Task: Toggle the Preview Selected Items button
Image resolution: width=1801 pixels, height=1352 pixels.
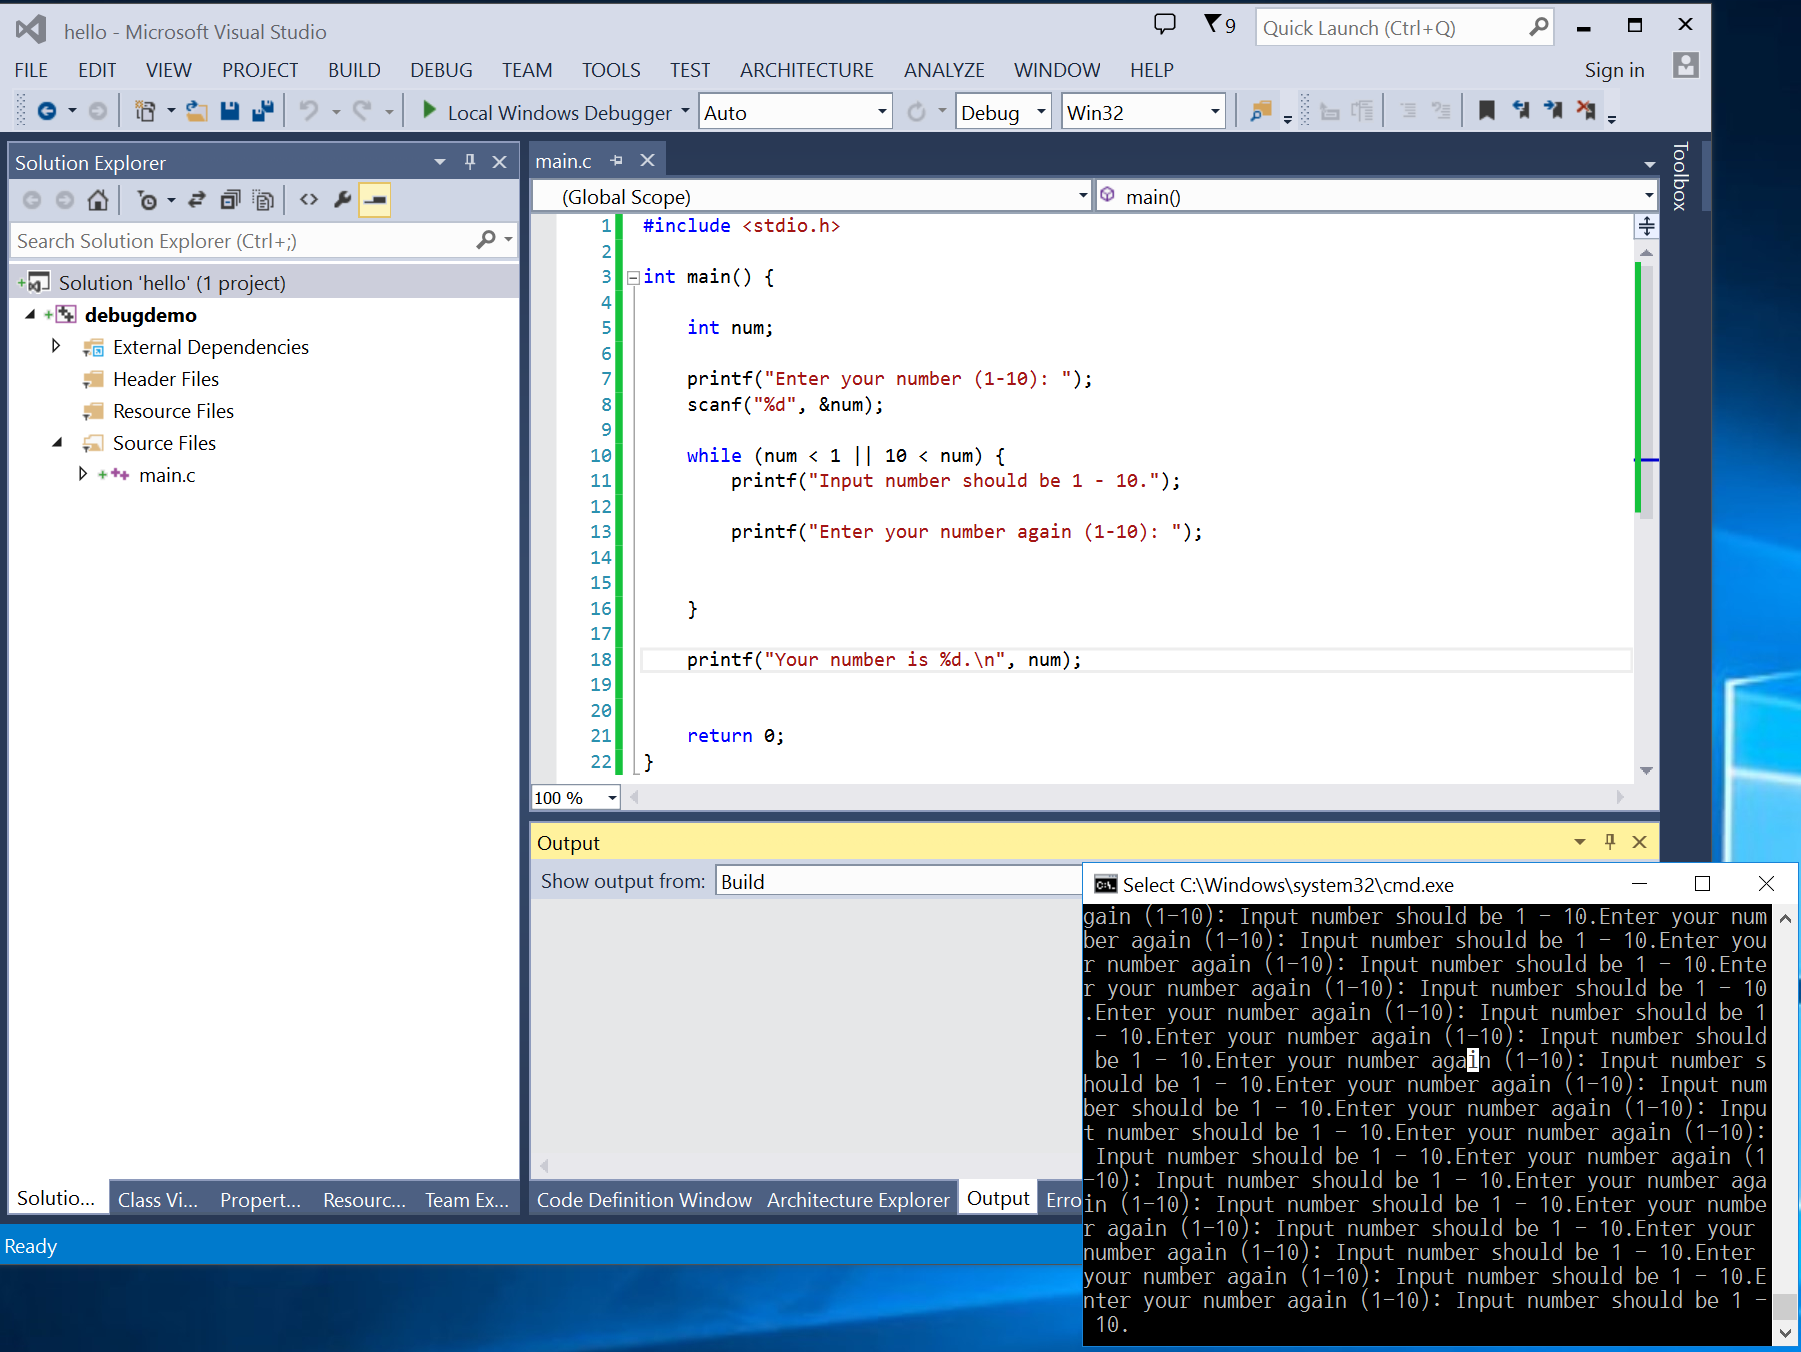Action: tap(375, 201)
